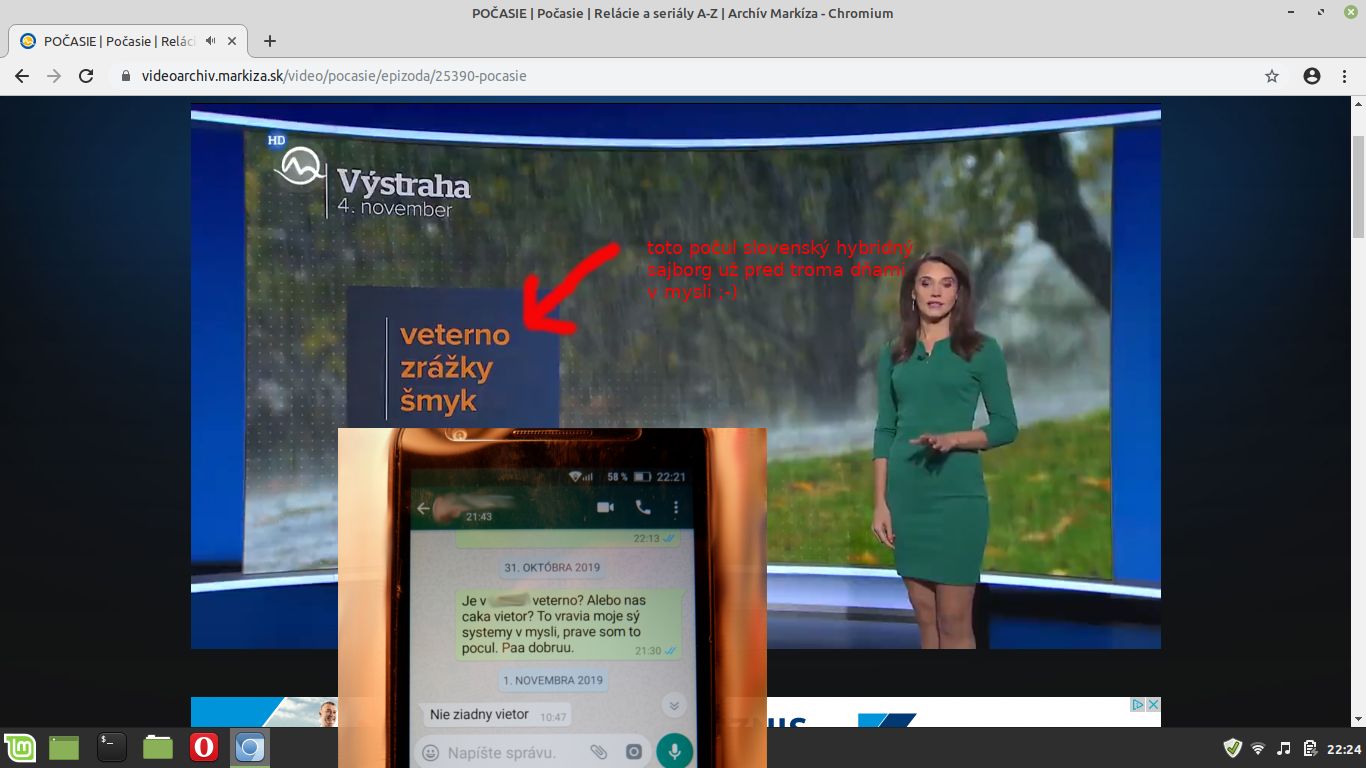Reload the Markíza video page

coord(86,76)
